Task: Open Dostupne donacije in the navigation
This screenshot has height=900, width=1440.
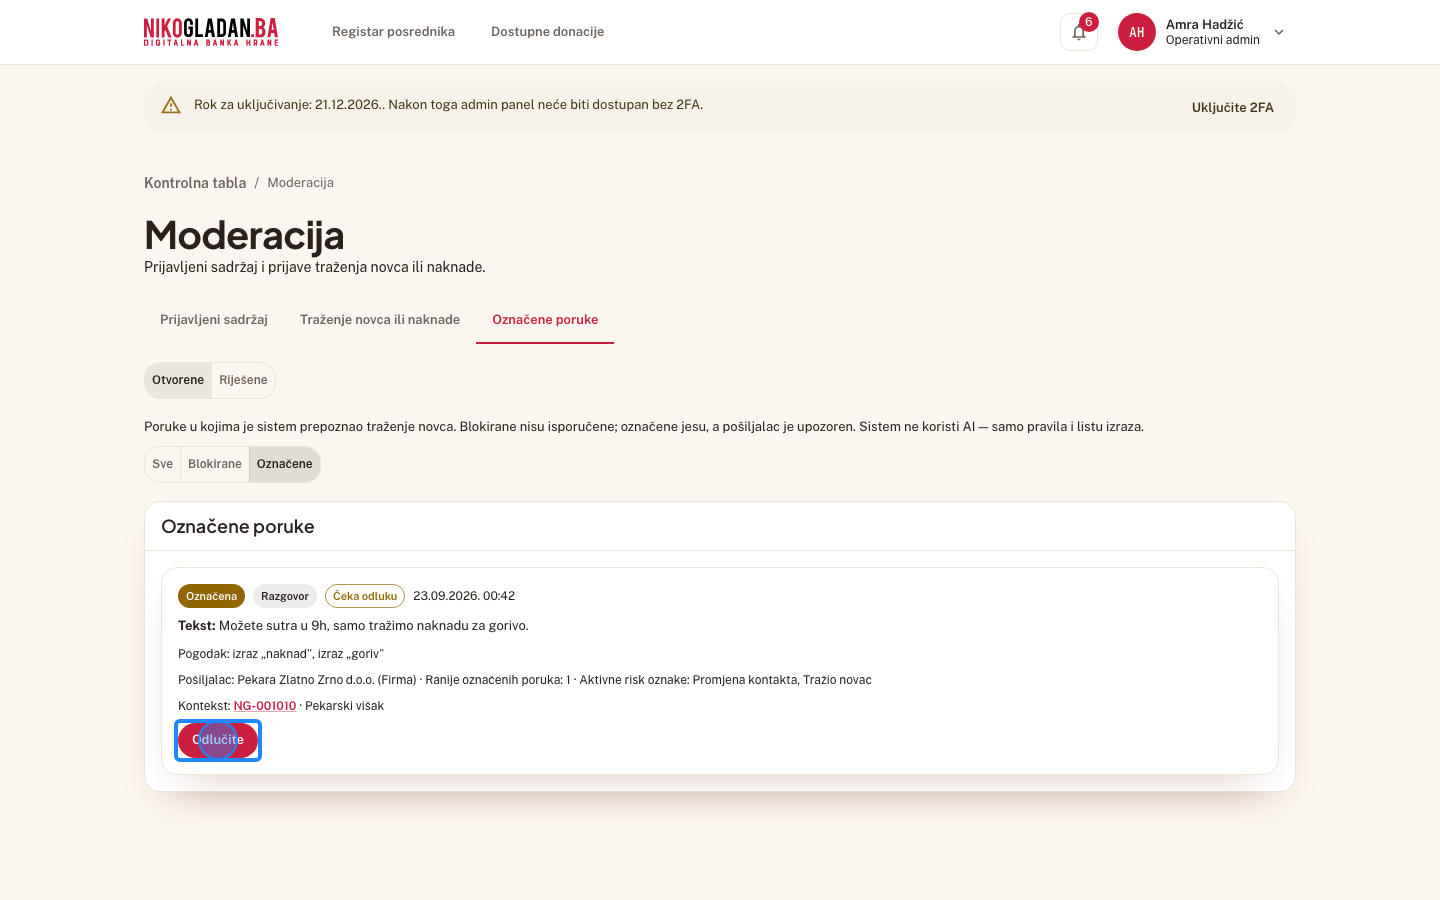Action: pos(547,32)
